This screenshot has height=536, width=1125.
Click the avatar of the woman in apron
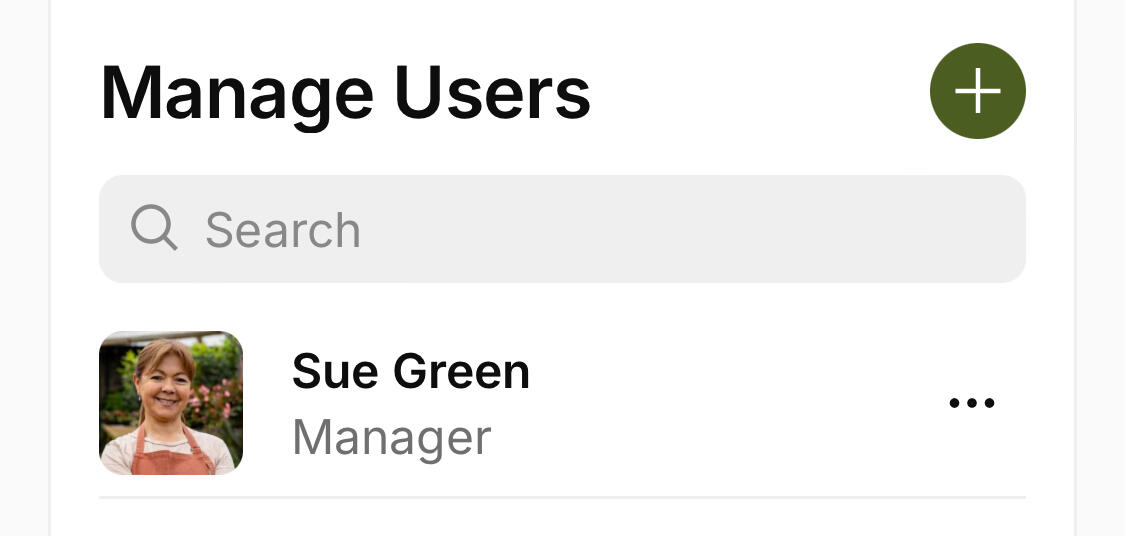171,402
